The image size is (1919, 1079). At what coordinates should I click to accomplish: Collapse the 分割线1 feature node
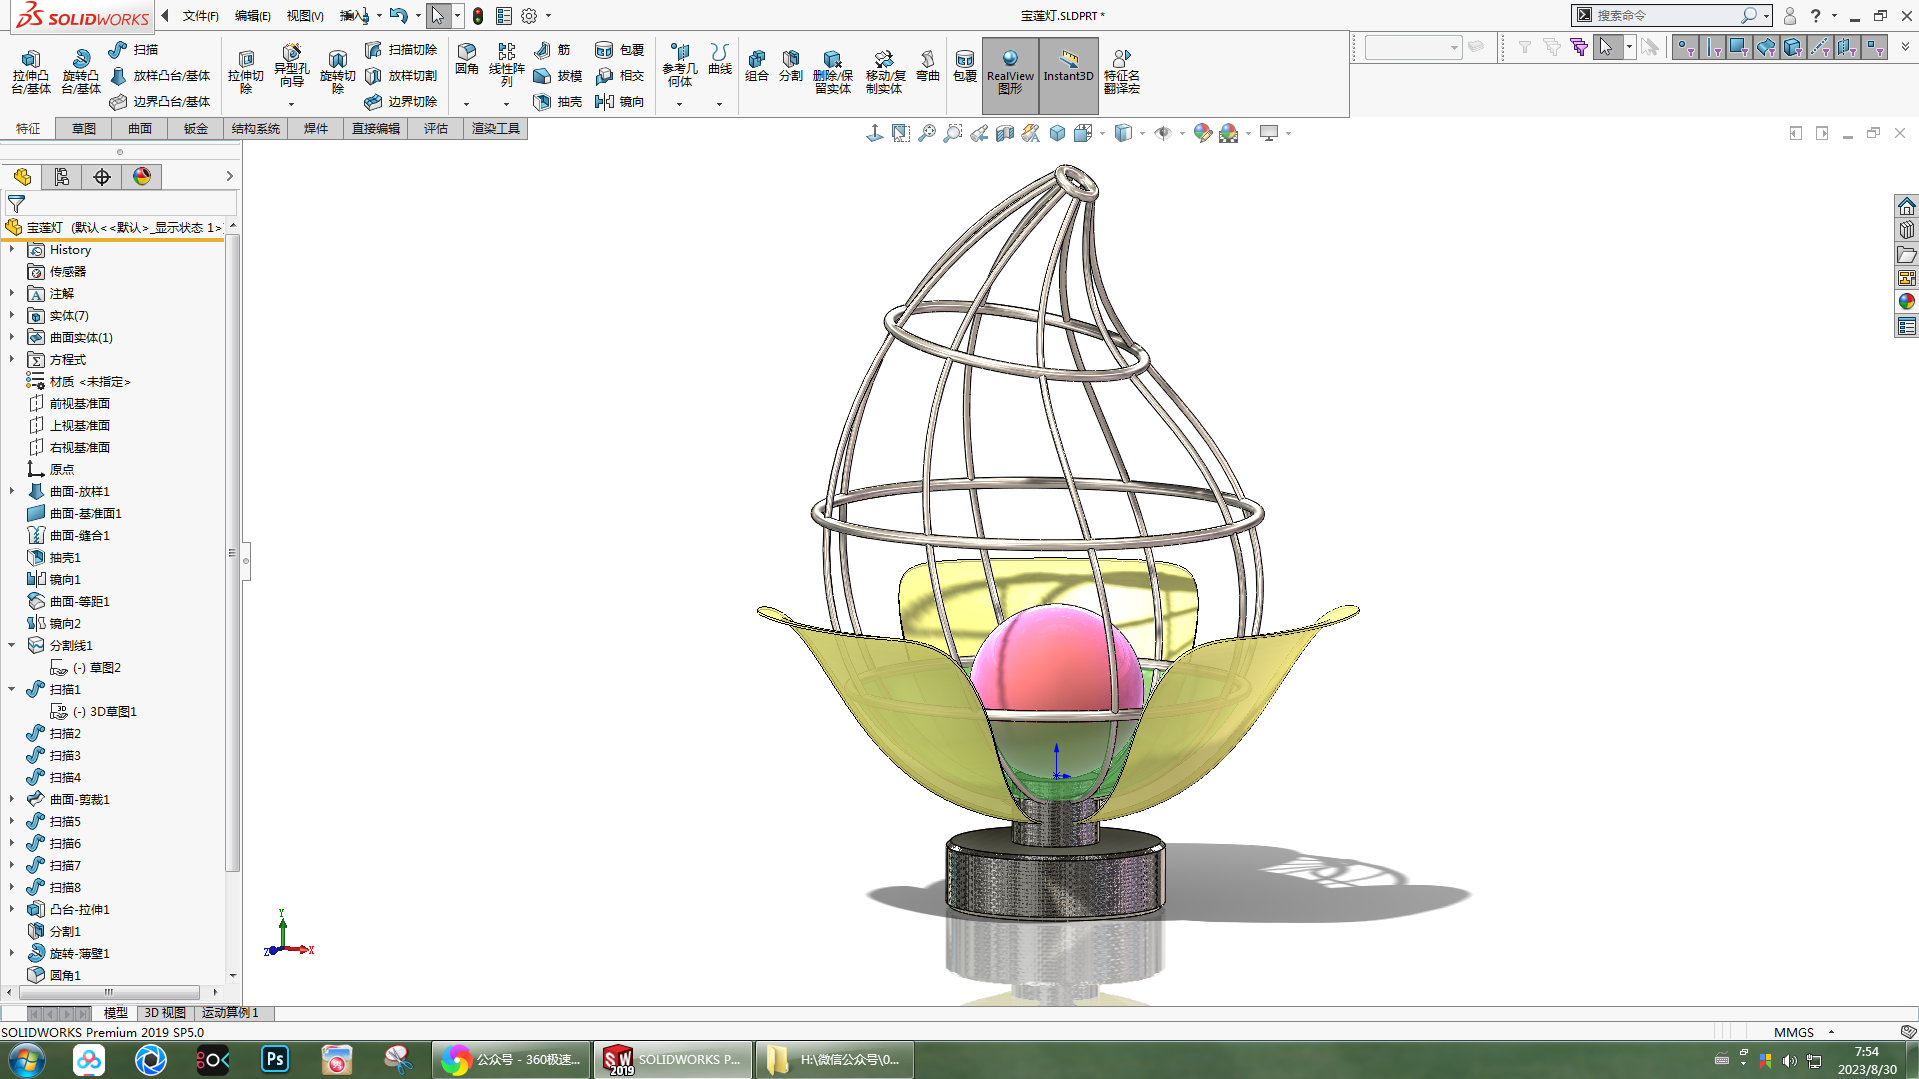(12, 646)
